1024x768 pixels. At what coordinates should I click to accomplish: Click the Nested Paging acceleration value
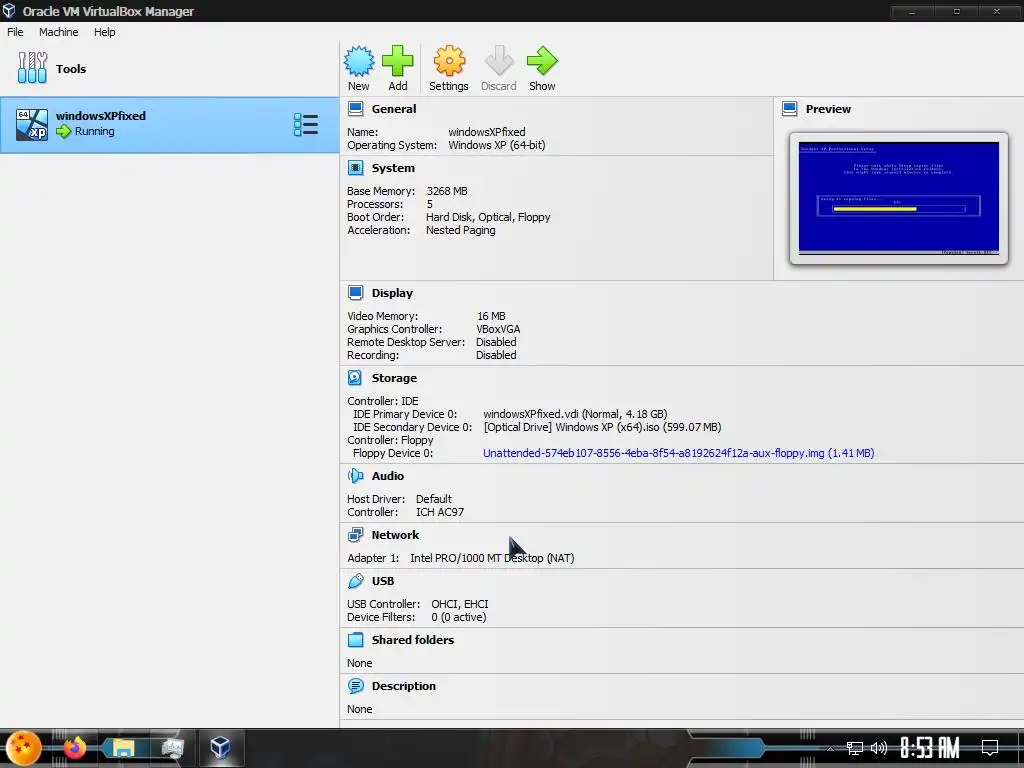460,231
